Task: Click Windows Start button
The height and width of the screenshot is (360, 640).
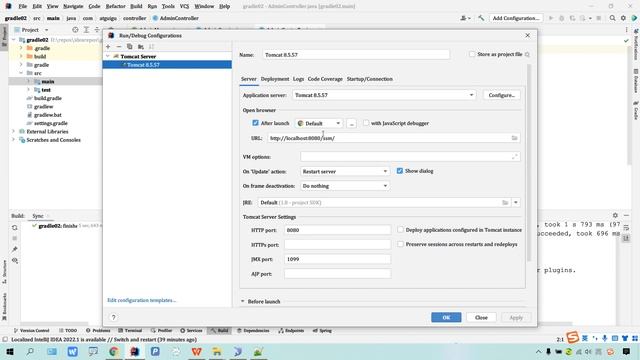Action: 9,351
